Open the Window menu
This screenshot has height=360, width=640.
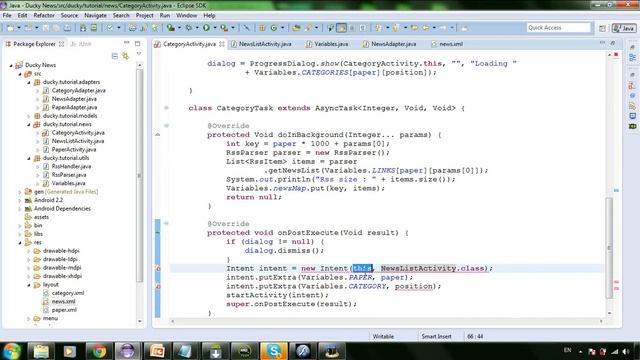click(187, 16)
